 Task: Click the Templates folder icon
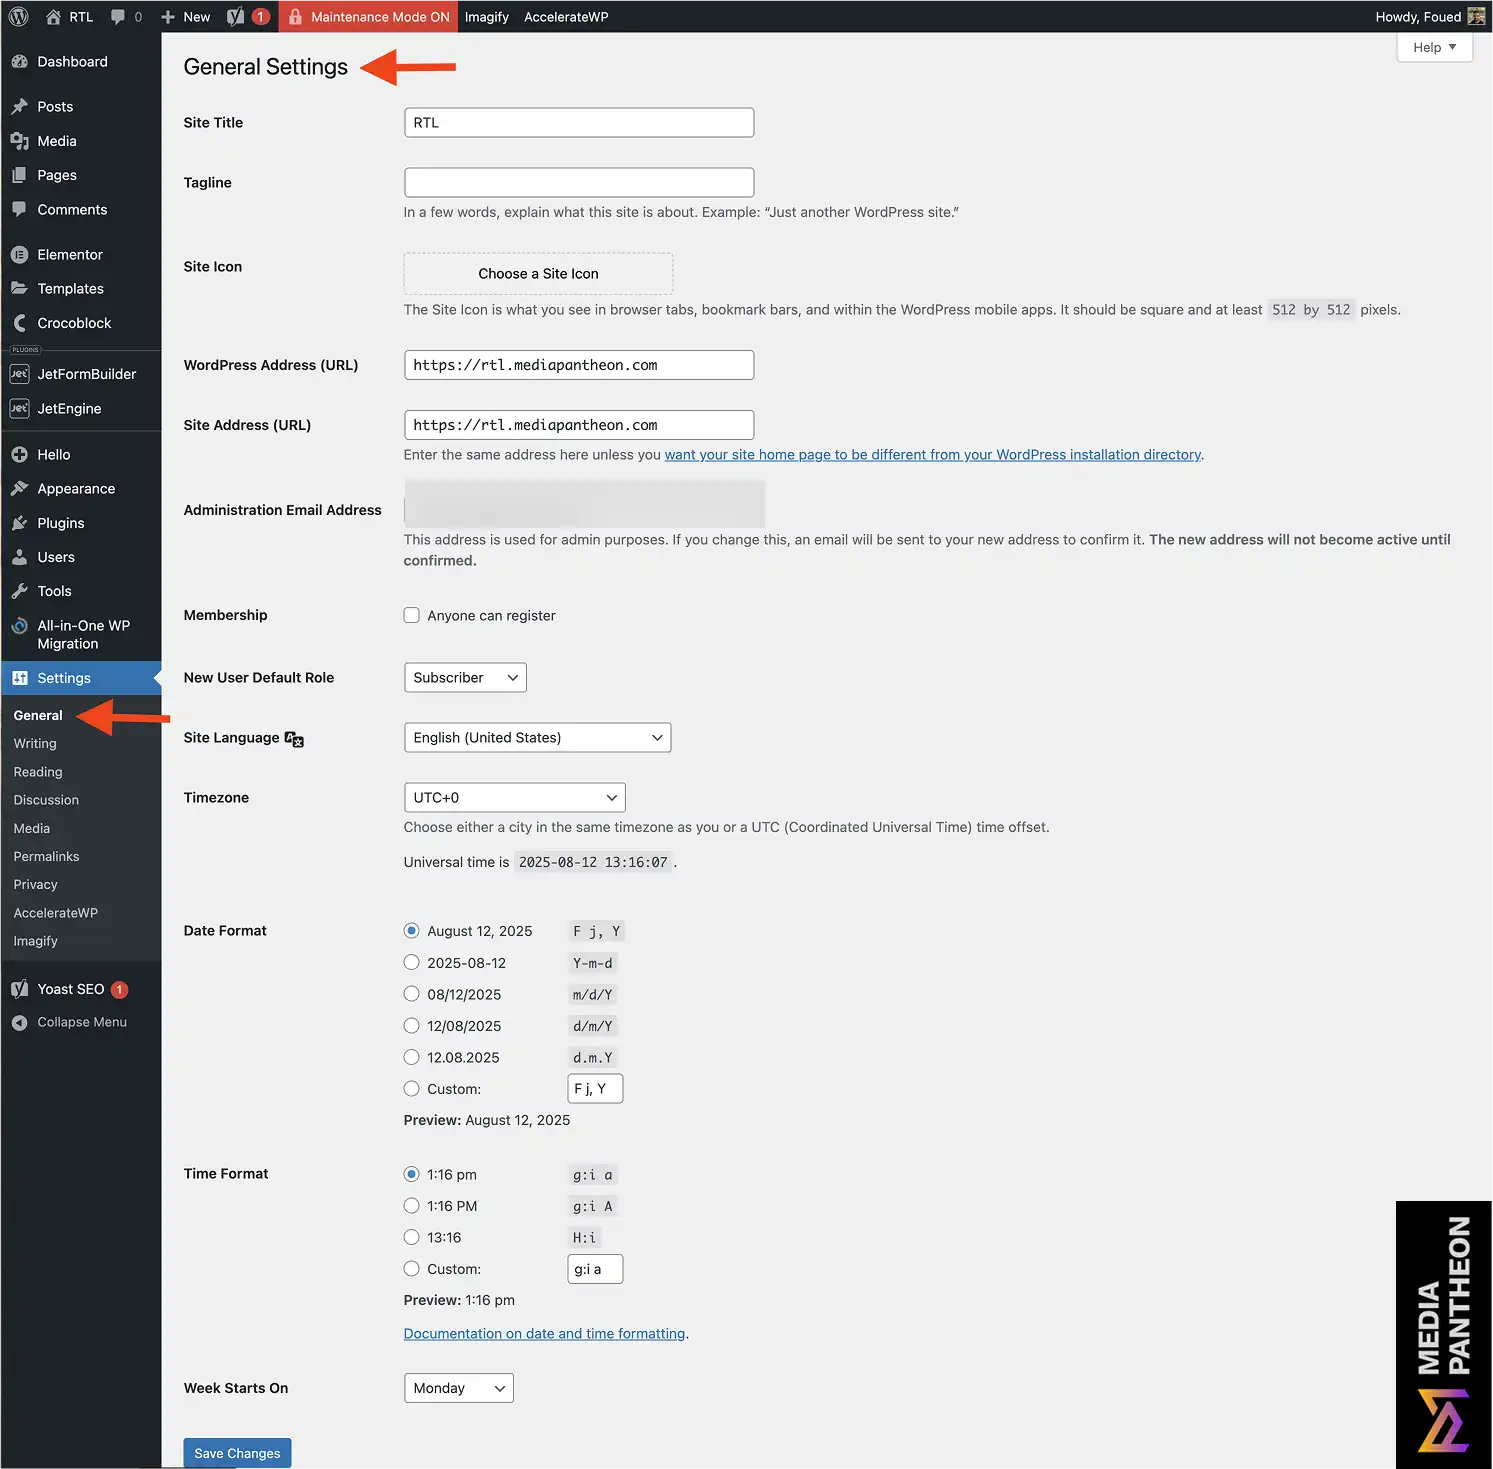[19, 288]
